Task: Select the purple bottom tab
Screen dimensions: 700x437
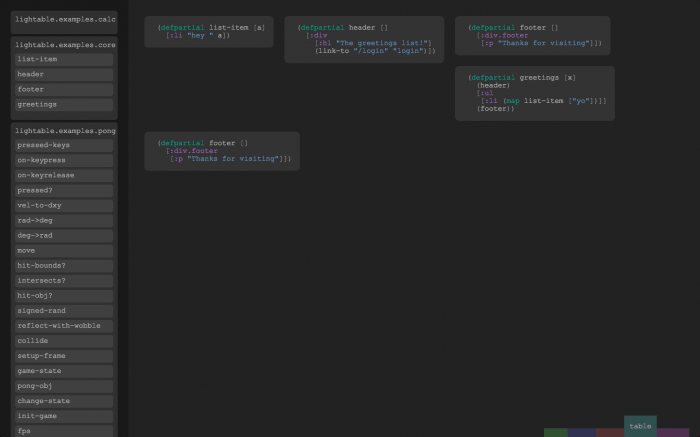Action: point(673,433)
